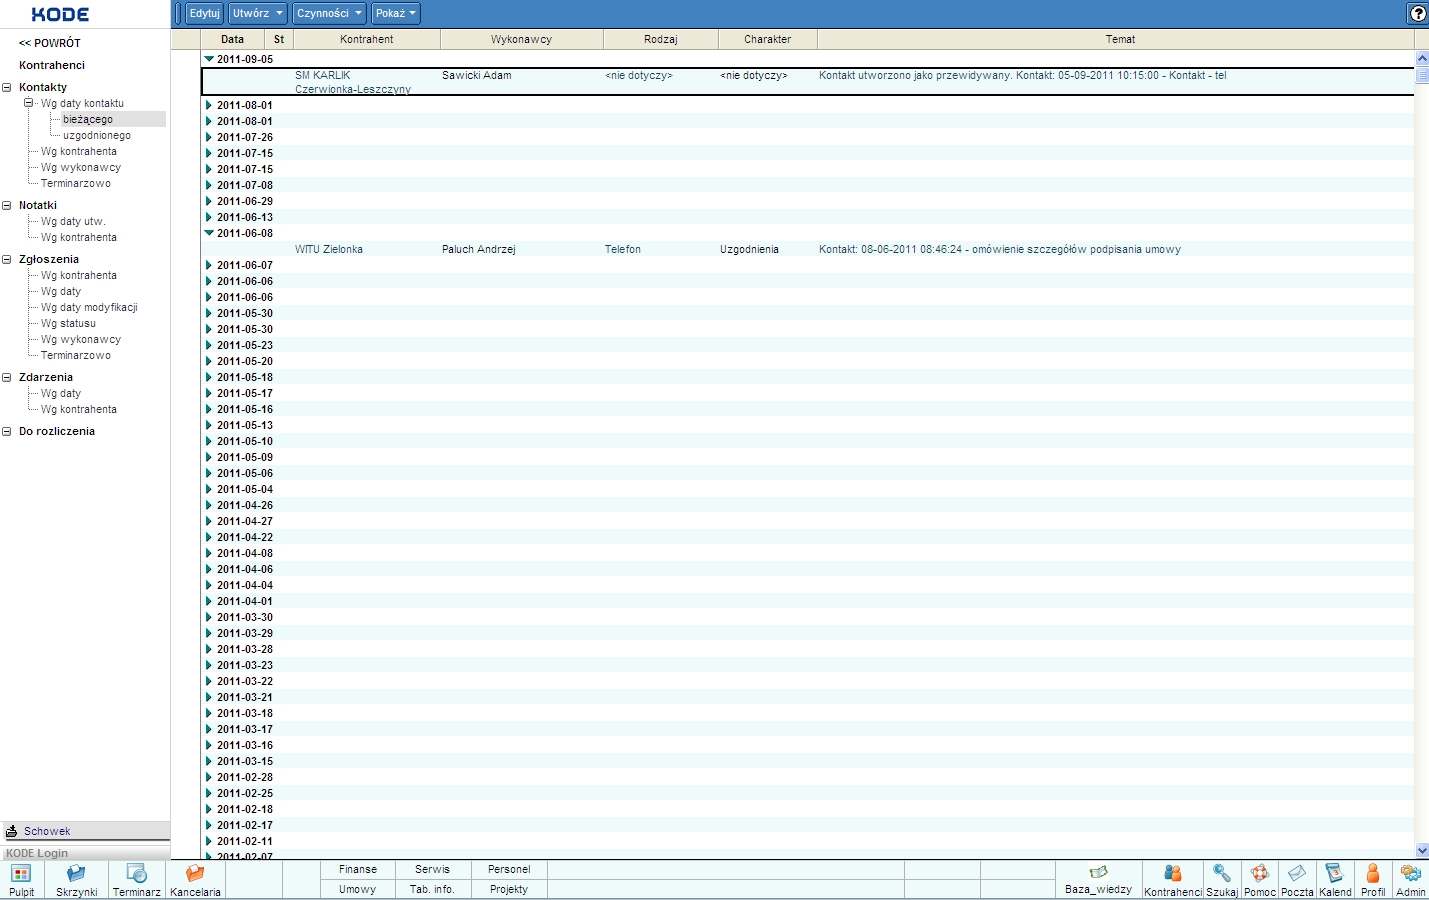Open the Czynności dropdown menu
This screenshot has height=900, width=1429.
[x=329, y=13]
